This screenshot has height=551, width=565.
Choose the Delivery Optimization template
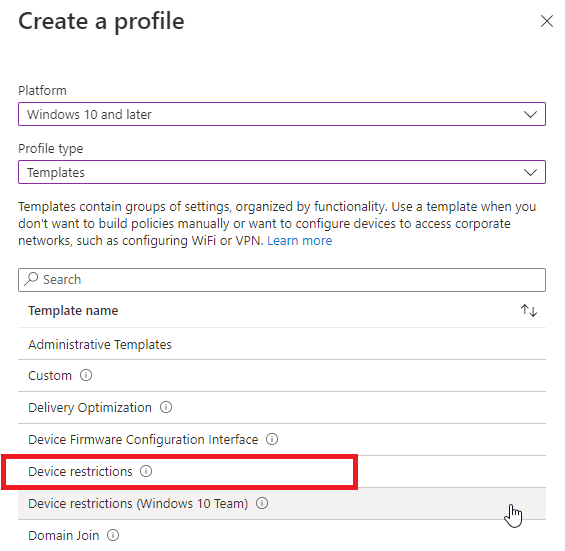pyautogui.click(x=282, y=408)
